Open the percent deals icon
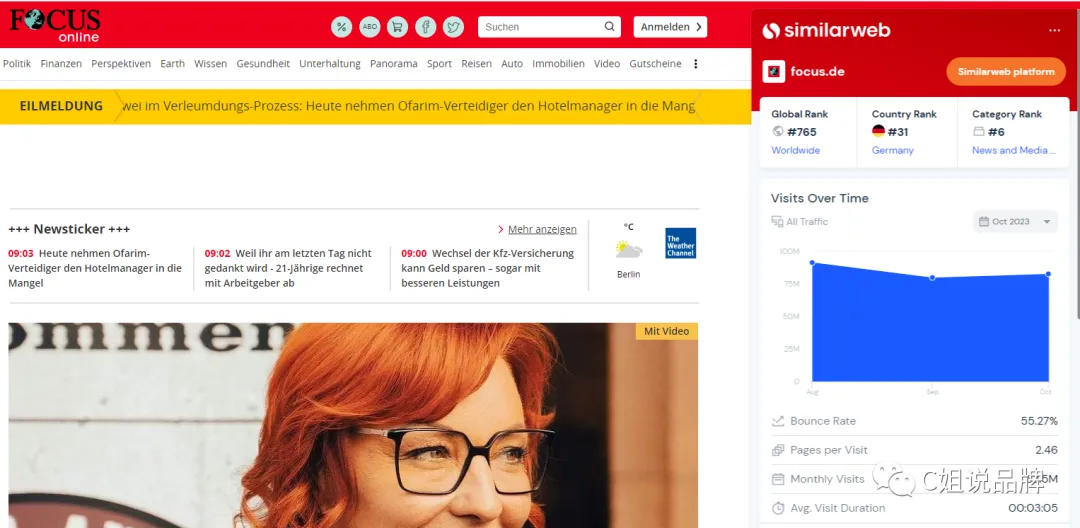 coord(342,27)
